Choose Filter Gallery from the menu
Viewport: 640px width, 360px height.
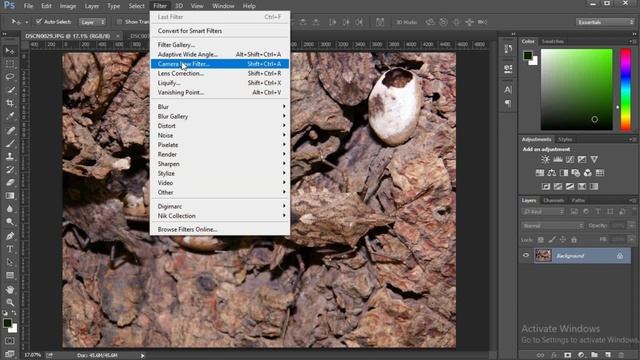point(220,44)
